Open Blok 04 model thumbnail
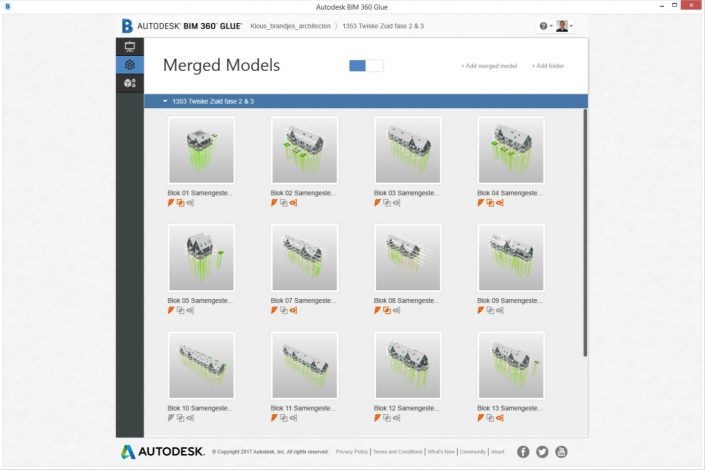Viewport: 705px width, 470px height. click(x=511, y=150)
